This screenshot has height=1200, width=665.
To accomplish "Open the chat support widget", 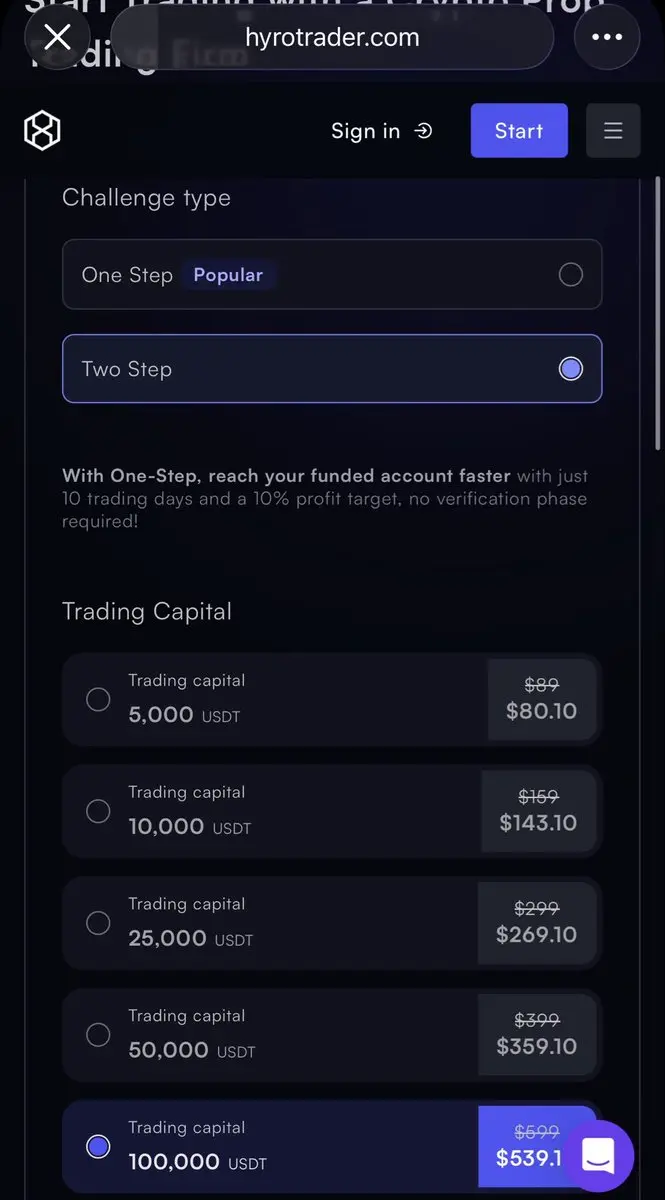I will pyautogui.click(x=598, y=1156).
